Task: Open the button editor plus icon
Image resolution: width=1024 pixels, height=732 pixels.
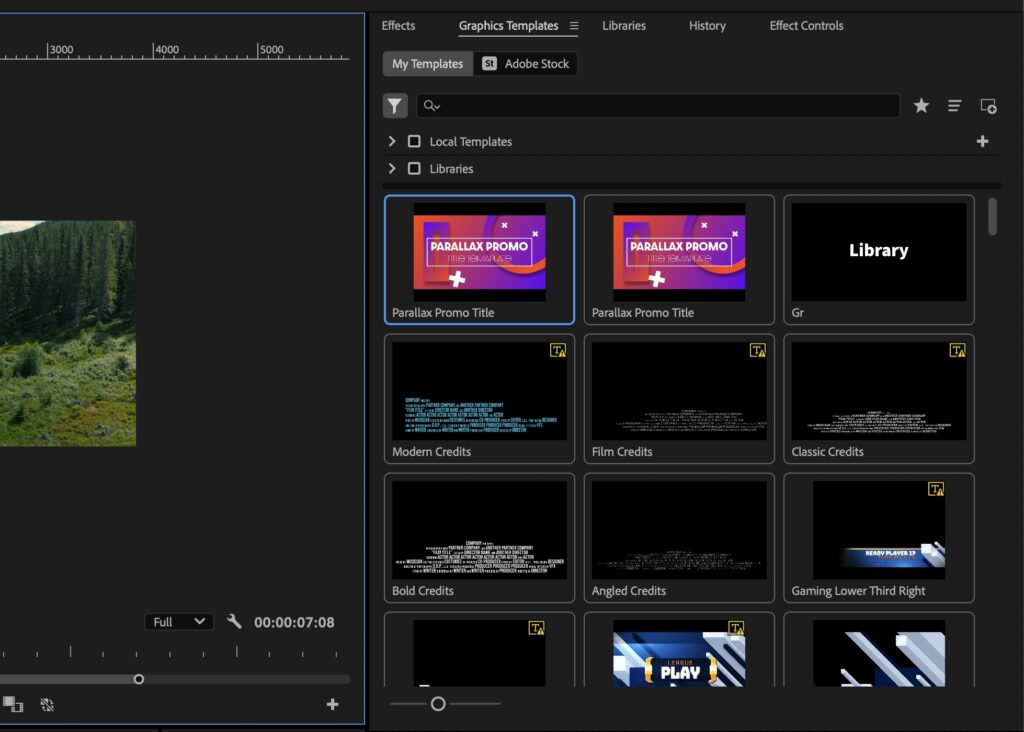Action: pos(333,704)
